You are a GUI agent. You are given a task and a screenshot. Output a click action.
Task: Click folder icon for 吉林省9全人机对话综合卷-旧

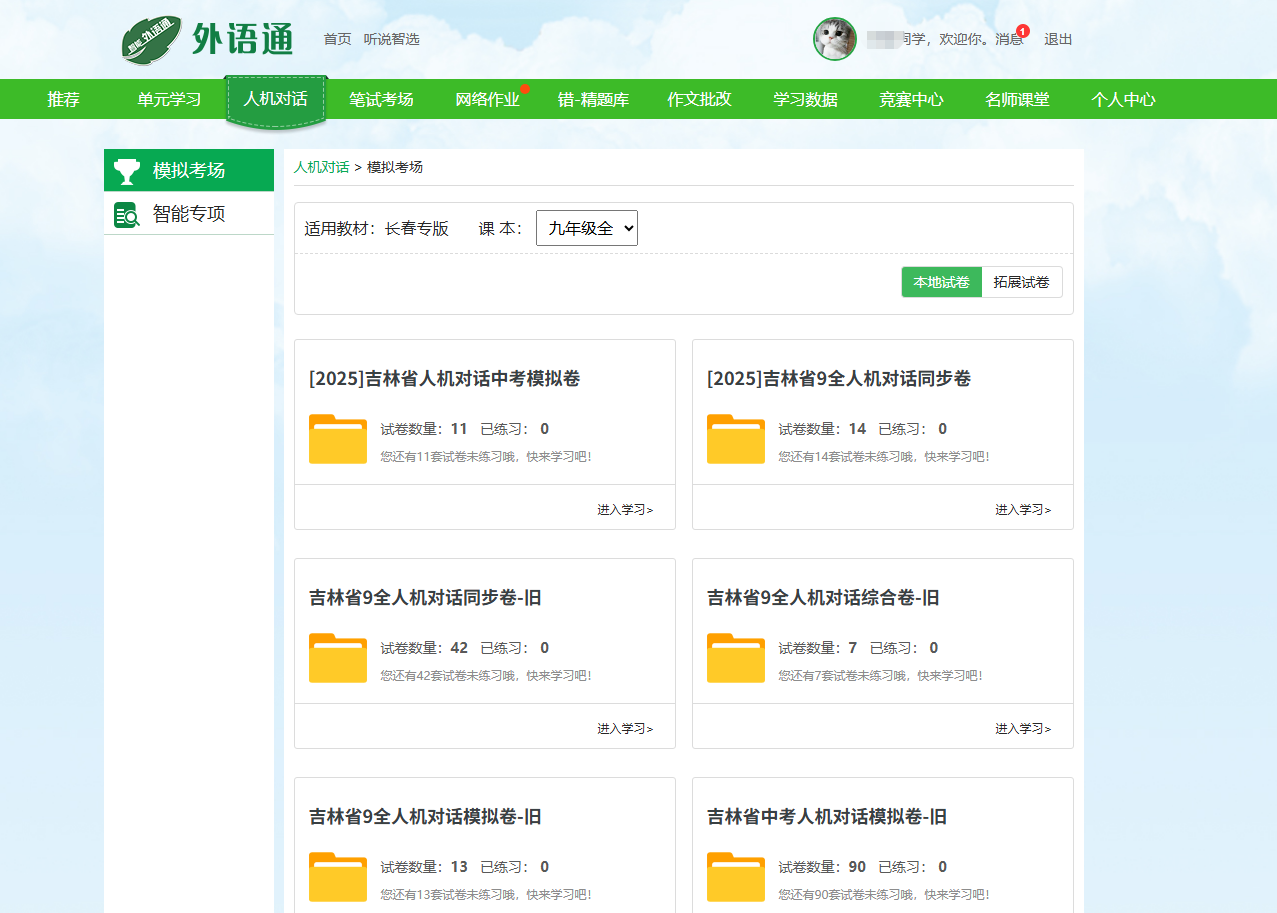735,658
